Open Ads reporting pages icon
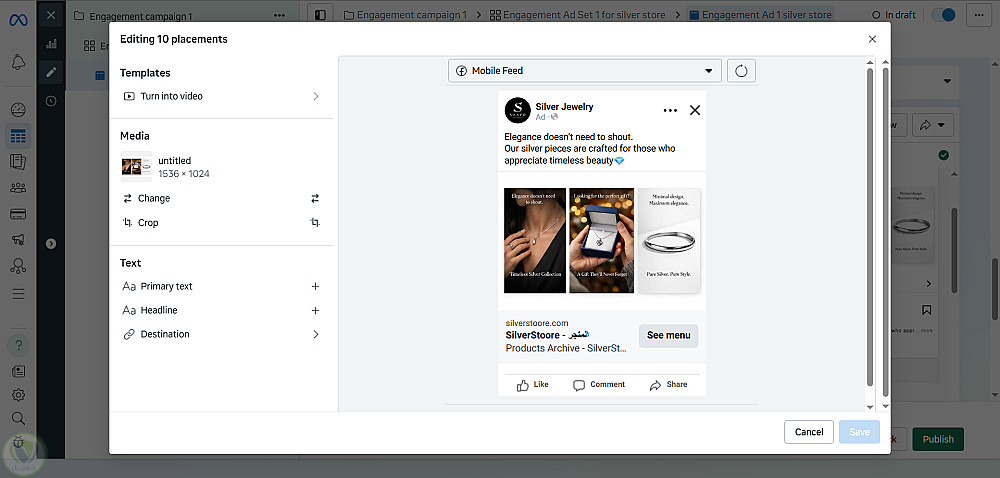1000x478 pixels. click(x=18, y=162)
